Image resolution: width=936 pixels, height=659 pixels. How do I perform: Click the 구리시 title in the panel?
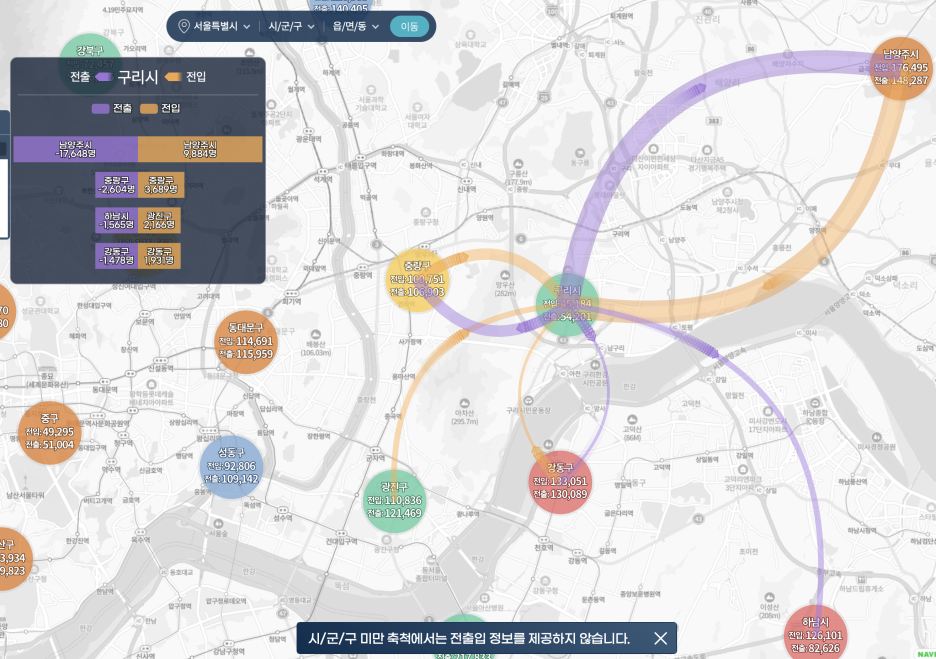pyautogui.click(x=138, y=76)
